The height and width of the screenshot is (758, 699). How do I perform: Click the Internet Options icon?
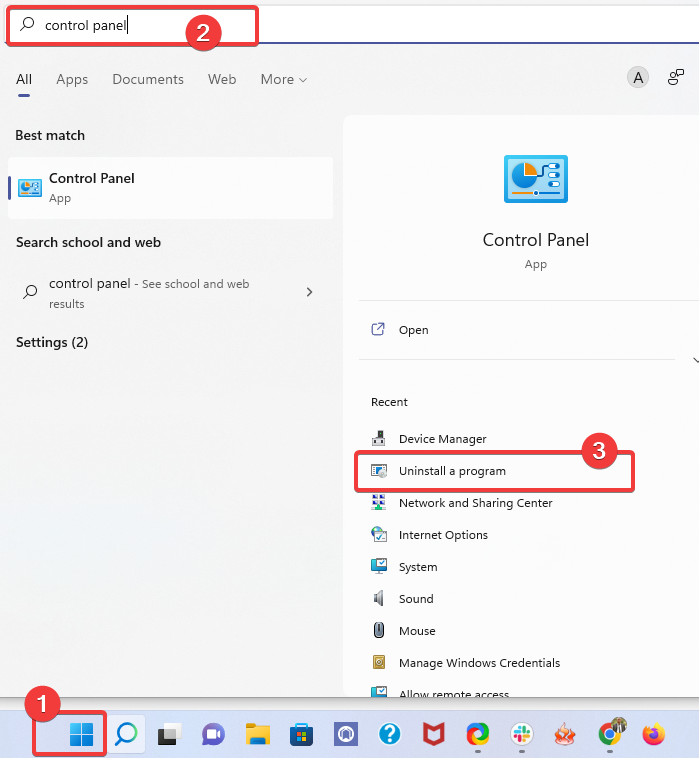[x=379, y=534]
